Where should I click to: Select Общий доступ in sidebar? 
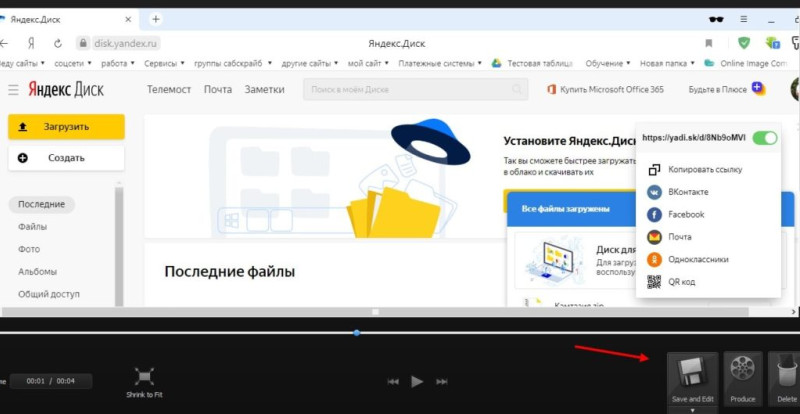click(49, 294)
